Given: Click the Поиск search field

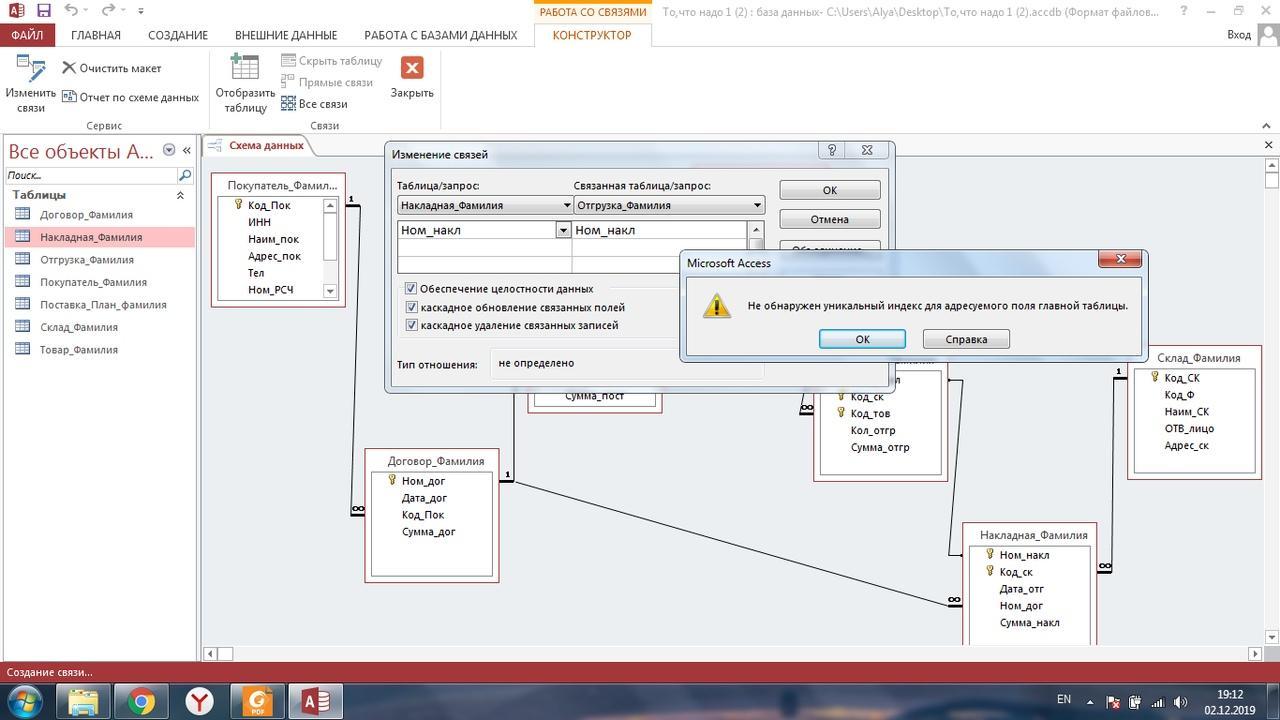Looking at the screenshot, I should pyautogui.click(x=90, y=175).
